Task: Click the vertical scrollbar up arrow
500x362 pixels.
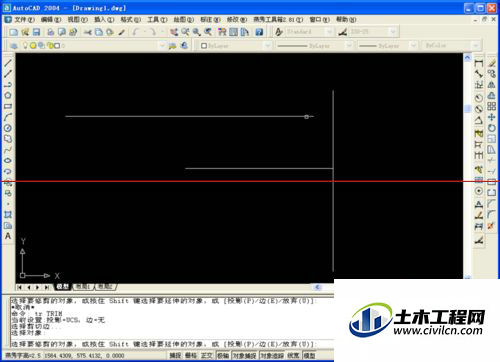Action: [467, 58]
